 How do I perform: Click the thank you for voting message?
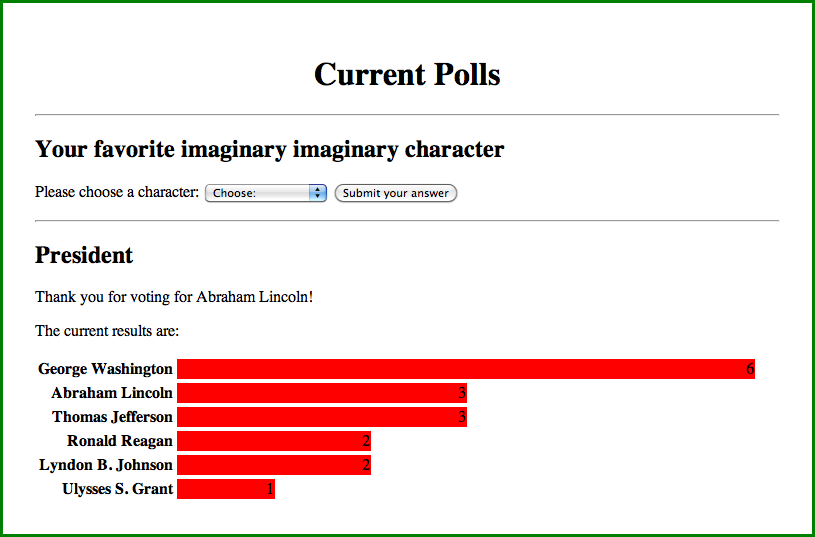tap(174, 297)
